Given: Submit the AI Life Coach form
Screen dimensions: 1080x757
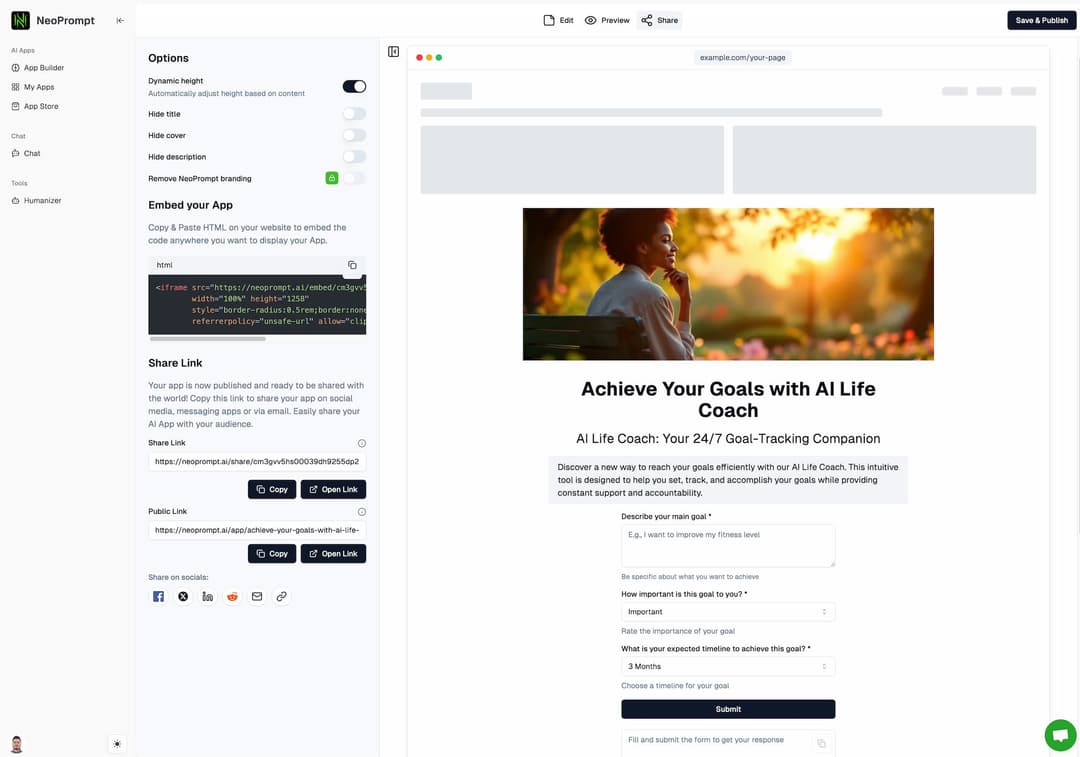Looking at the screenshot, I should (728, 709).
